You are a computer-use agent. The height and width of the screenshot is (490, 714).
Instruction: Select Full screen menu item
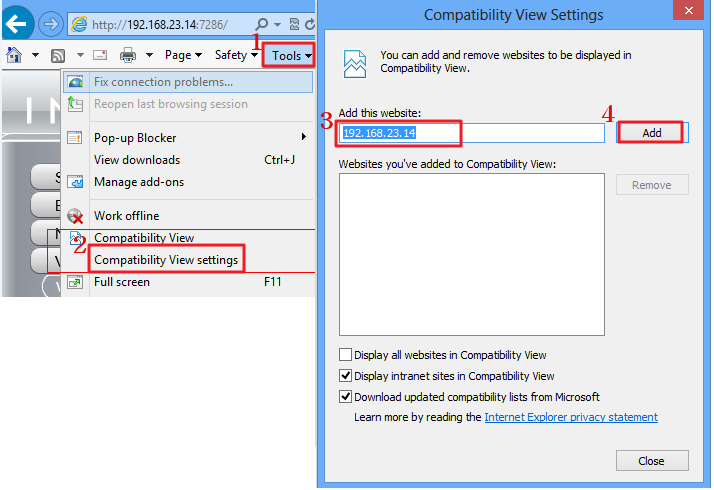tap(188, 282)
